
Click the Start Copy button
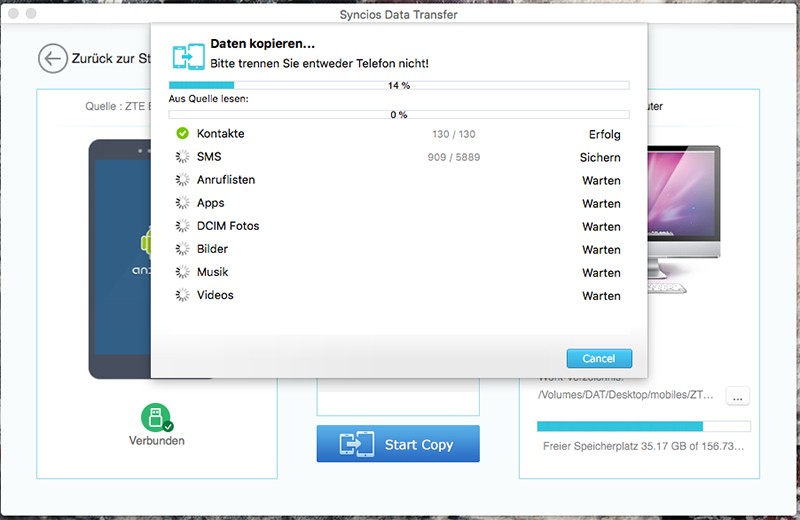(x=398, y=444)
